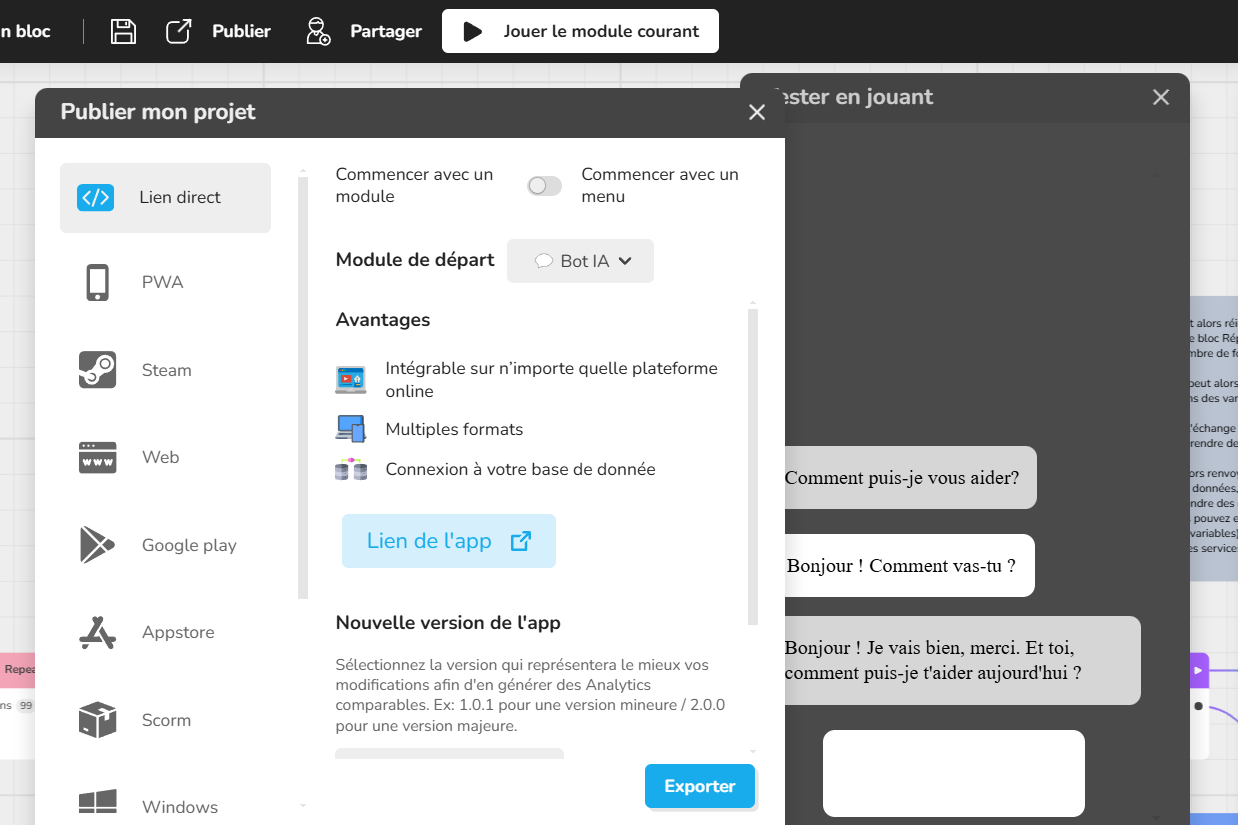The width and height of the screenshot is (1238, 825).
Task: Click 'Intégrable sur n'importe quelle plateforme online' text
Action: pyautogui.click(x=552, y=380)
